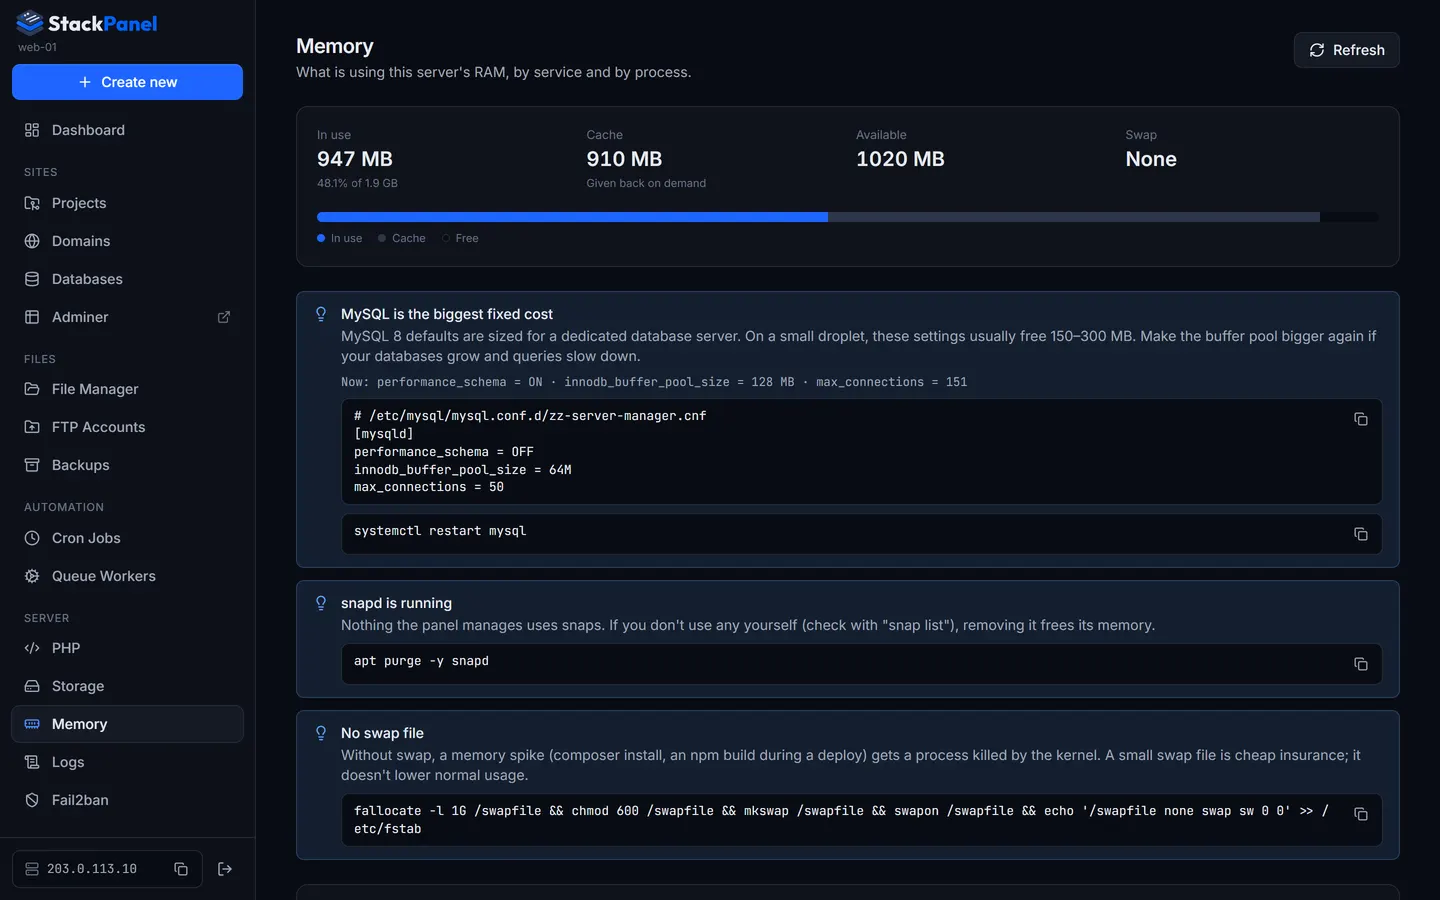1440x900 pixels.
Task: Click the 'MySQL is the biggest fixed cost' heading
Action: pyautogui.click(x=447, y=314)
